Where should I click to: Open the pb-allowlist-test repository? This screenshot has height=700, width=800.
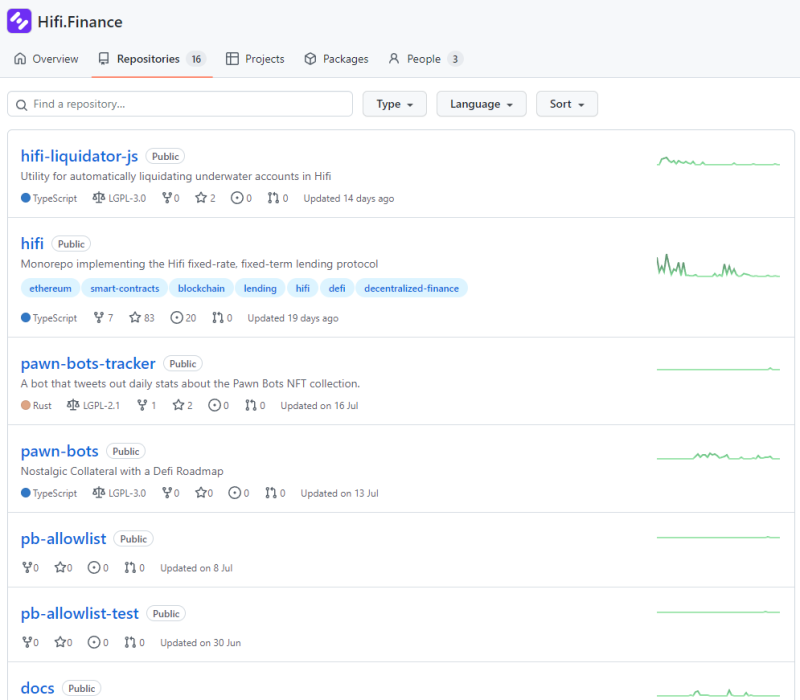(x=80, y=613)
